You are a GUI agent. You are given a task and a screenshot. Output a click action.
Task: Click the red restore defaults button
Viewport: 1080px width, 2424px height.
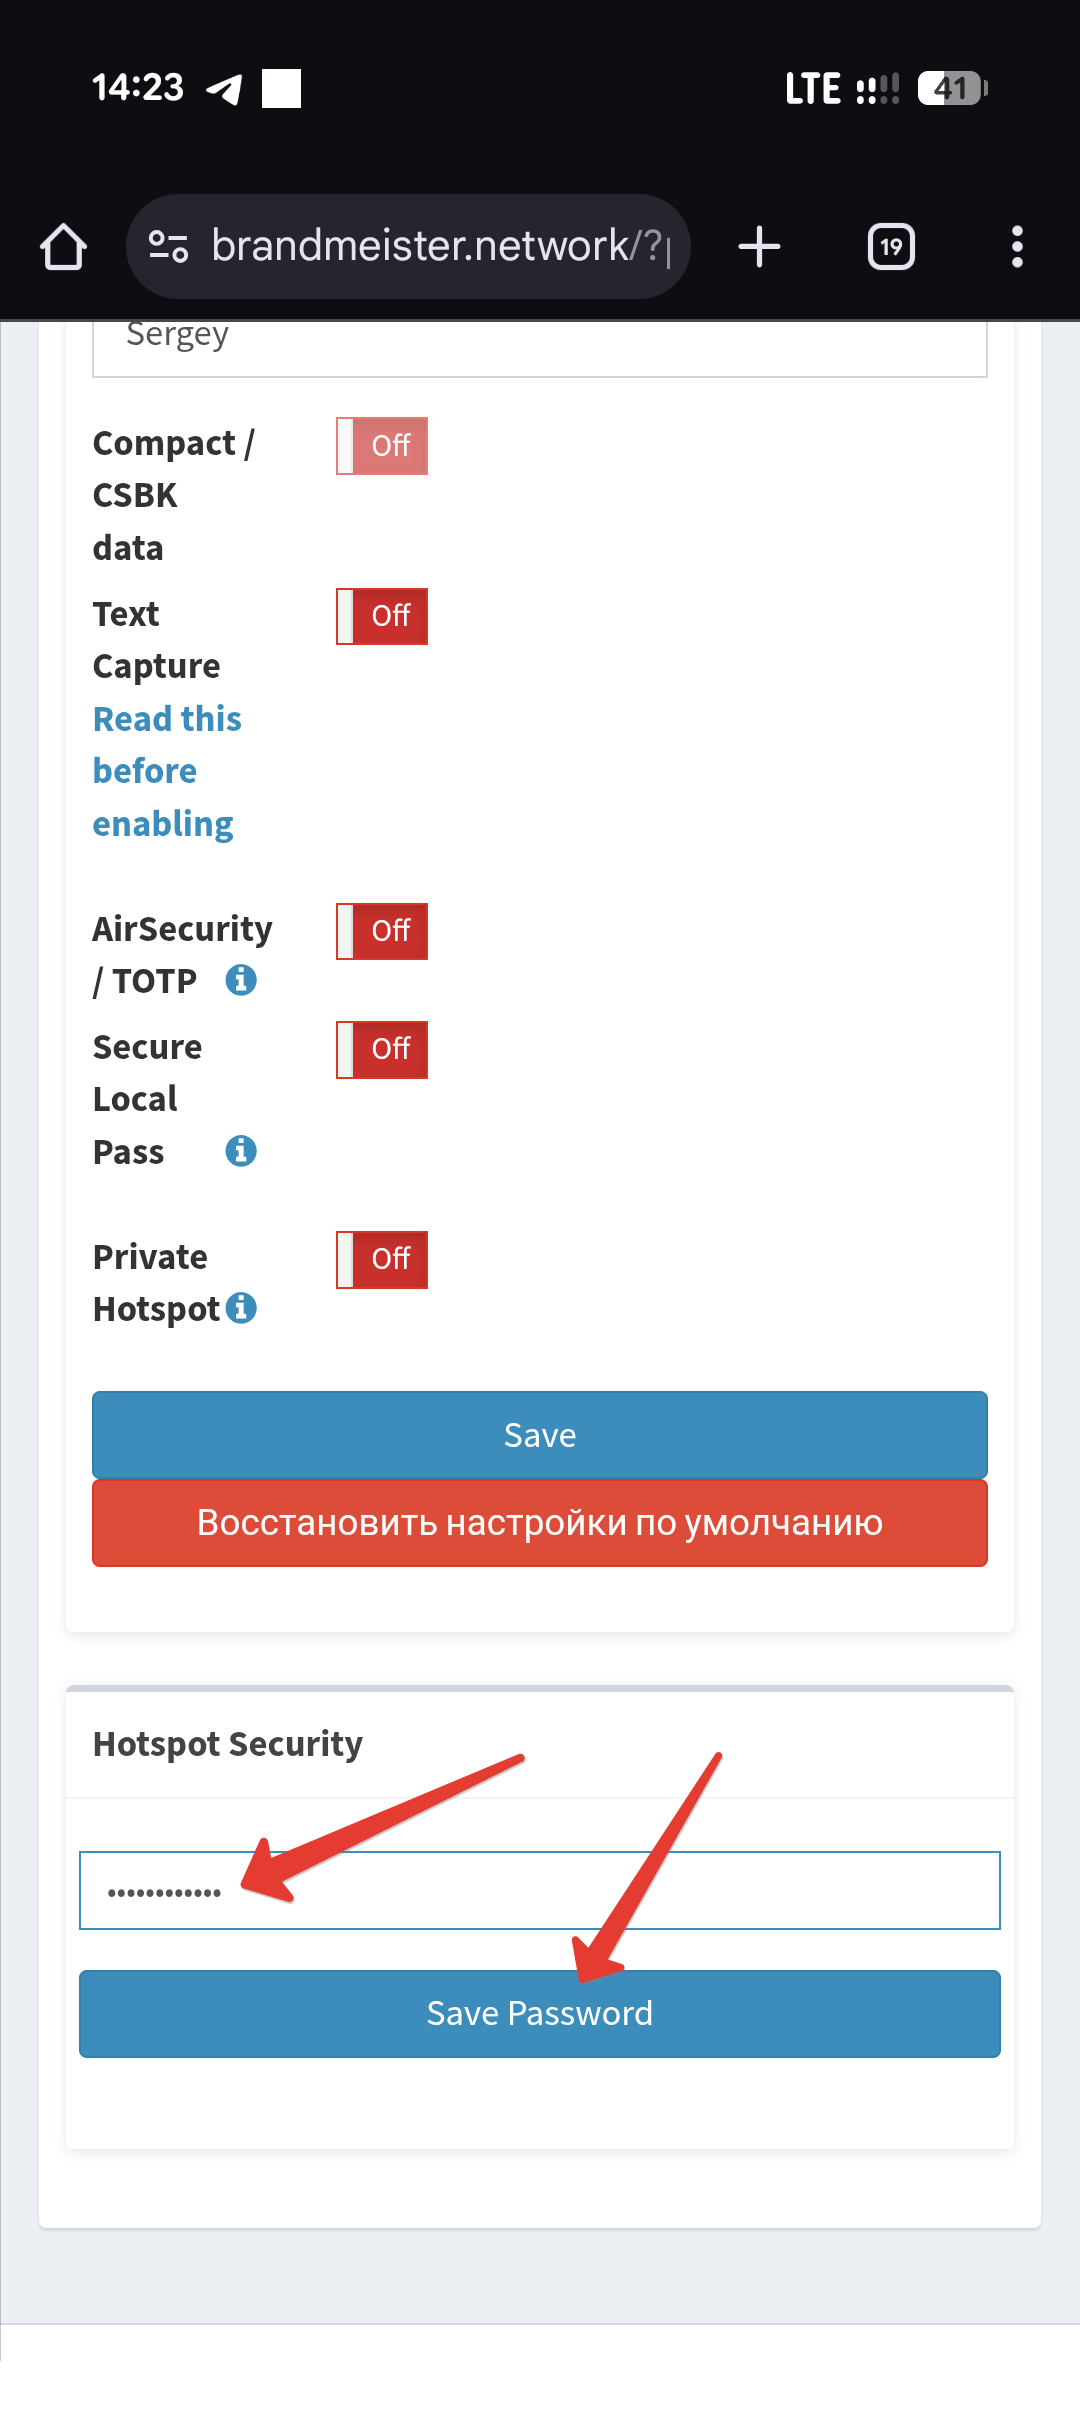[x=540, y=1523]
